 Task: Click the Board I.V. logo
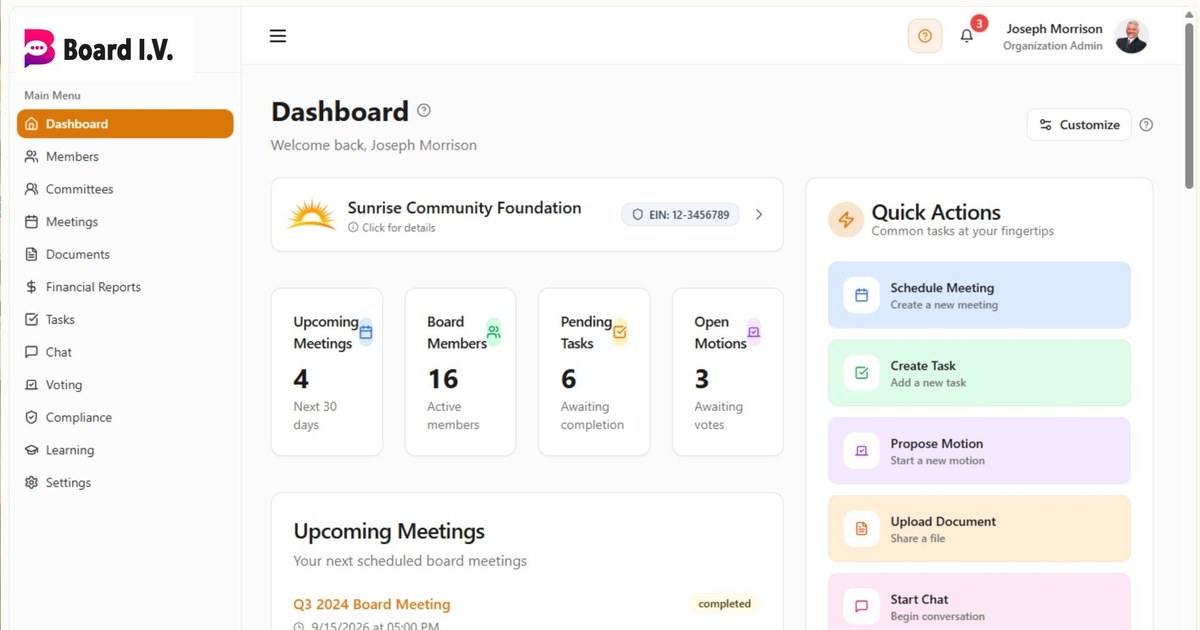coord(98,47)
